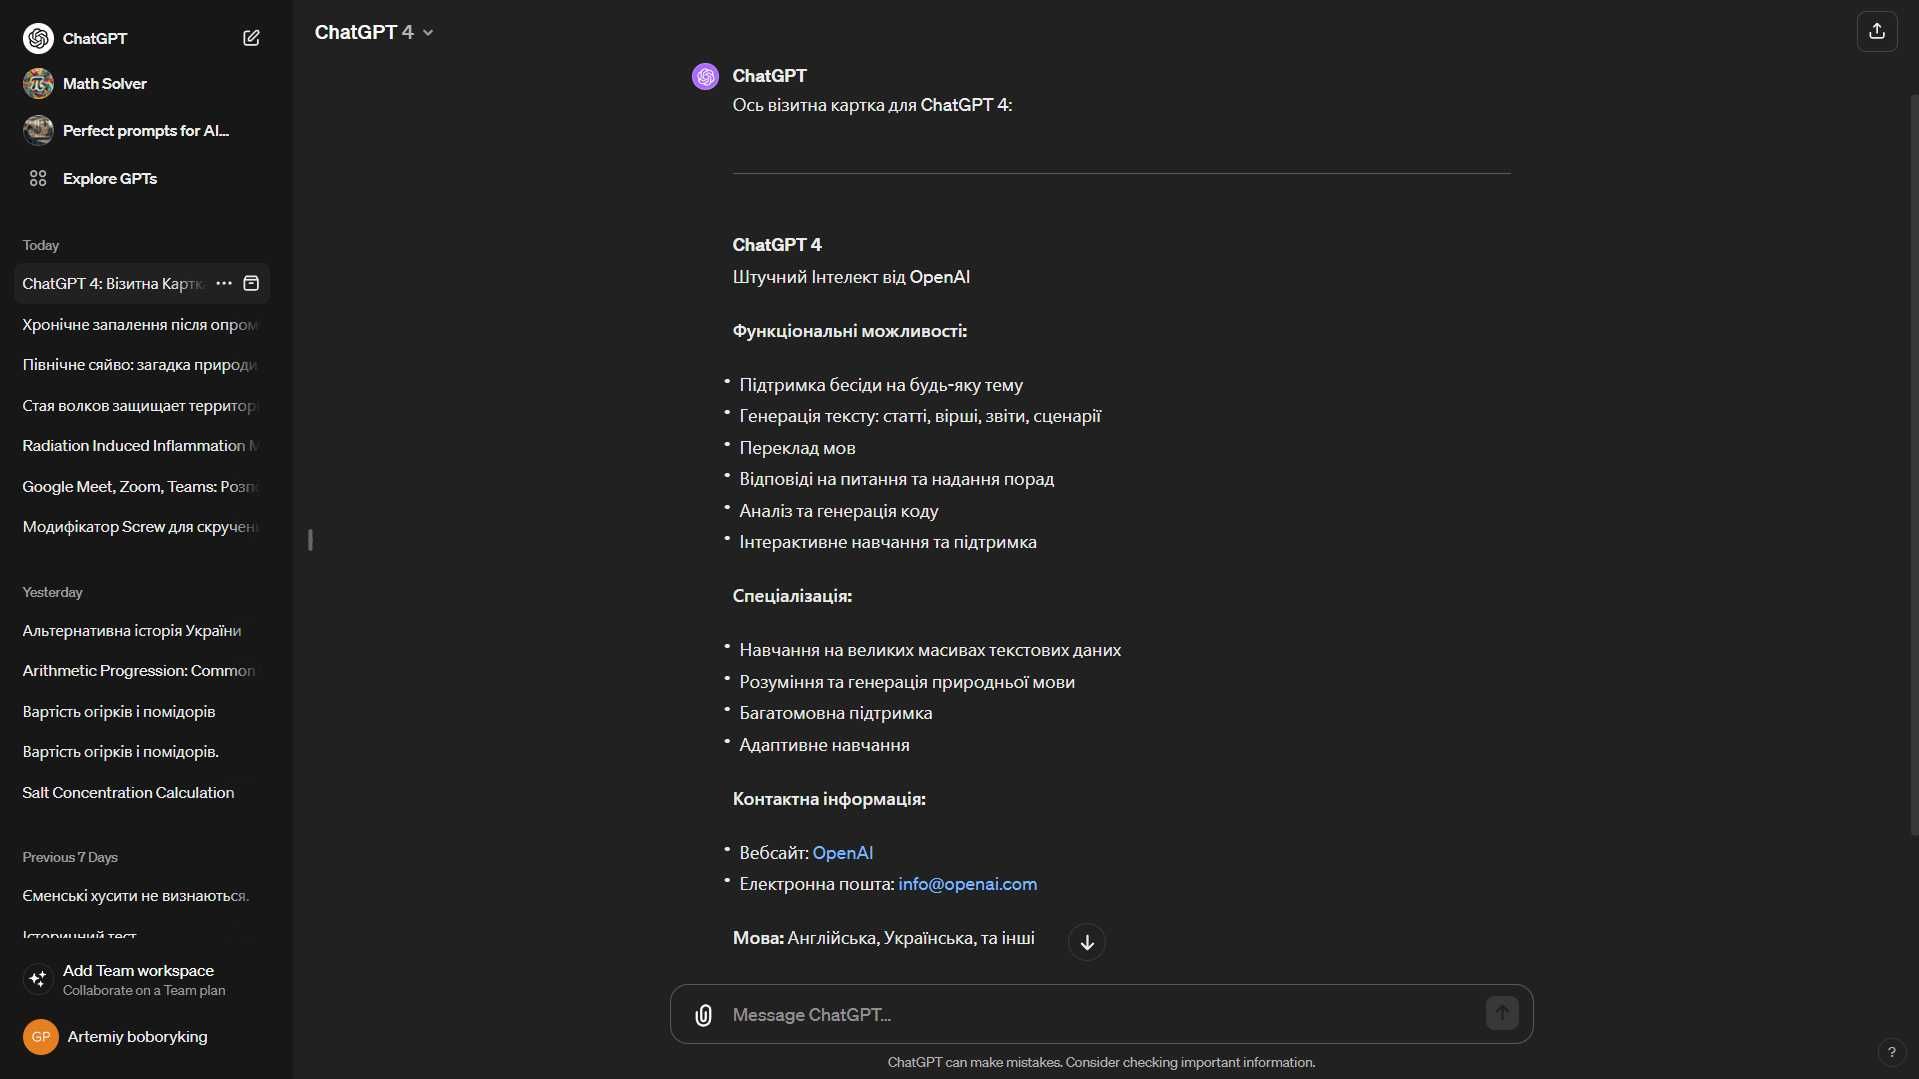
Task: Click the GP user avatar
Action: [x=41, y=1037]
